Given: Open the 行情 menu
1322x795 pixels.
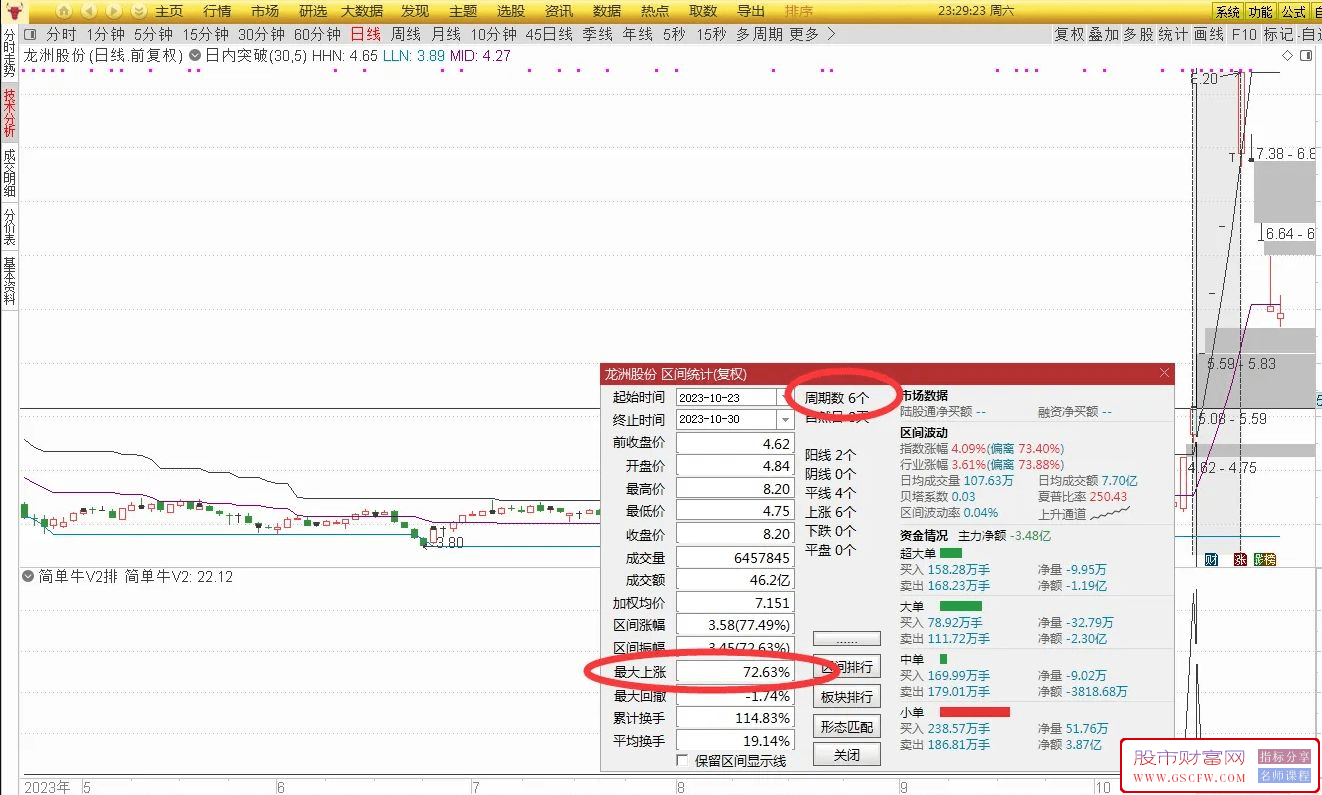Looking at the screenshot, I should click(x=217, y=11).
